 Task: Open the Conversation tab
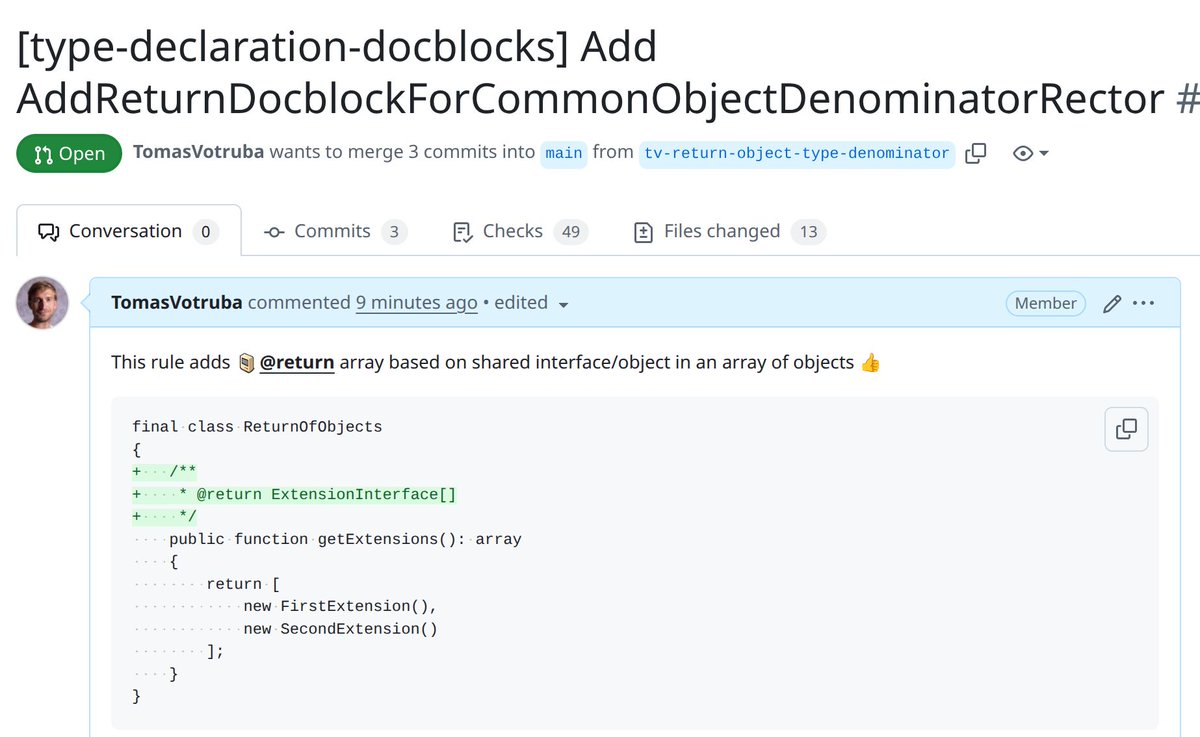tap(129, 231)
